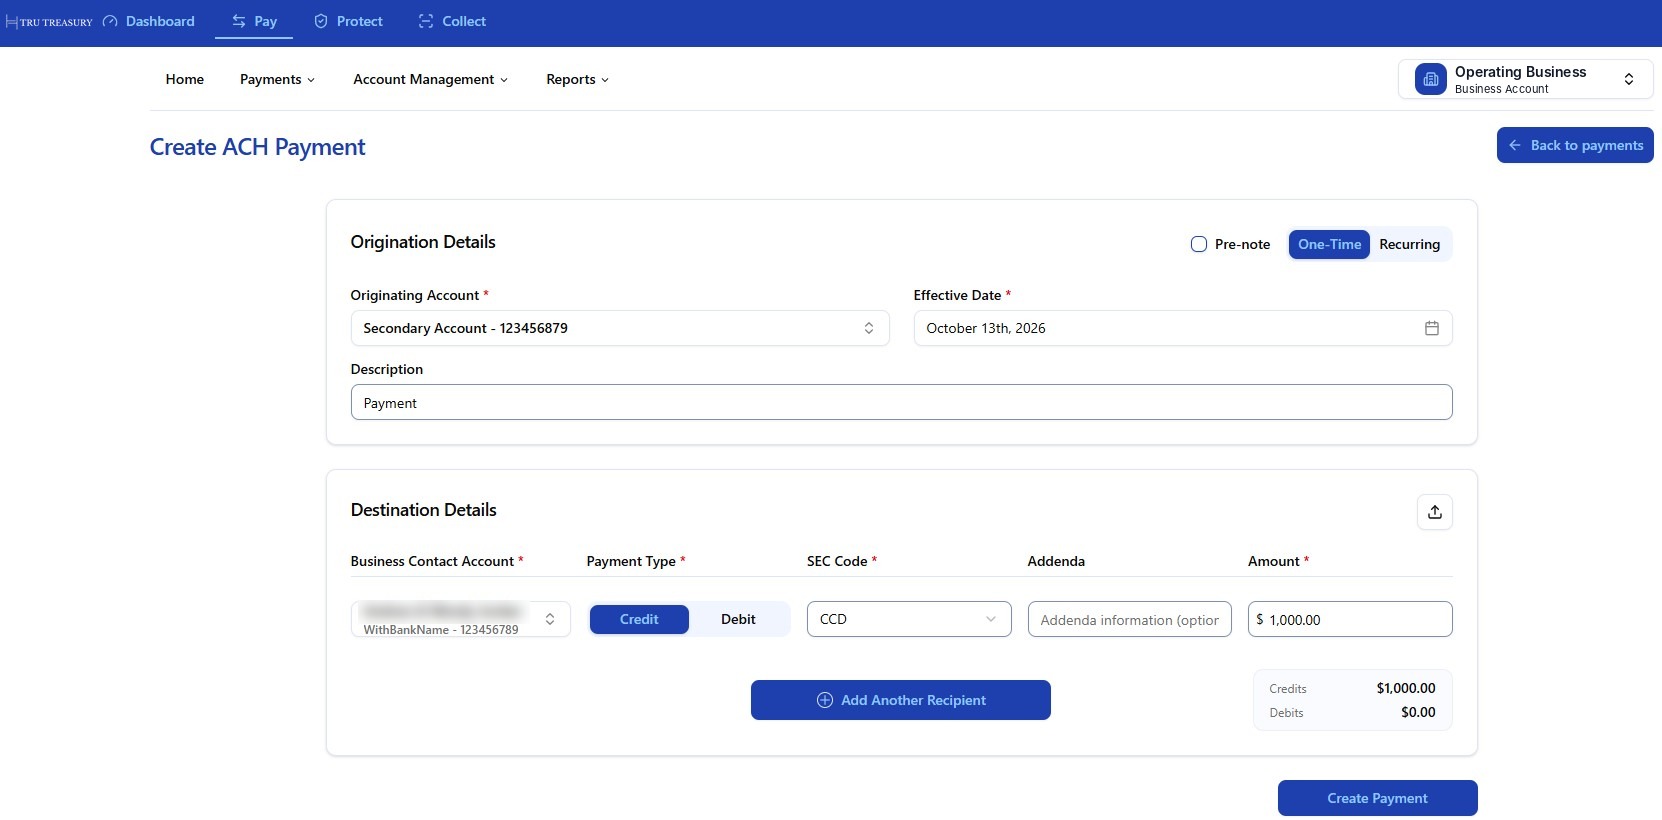Click Add Another Recipient button
Image resolution: width=1662 pixels, height=820 pixels.
[x=901, y=700]
